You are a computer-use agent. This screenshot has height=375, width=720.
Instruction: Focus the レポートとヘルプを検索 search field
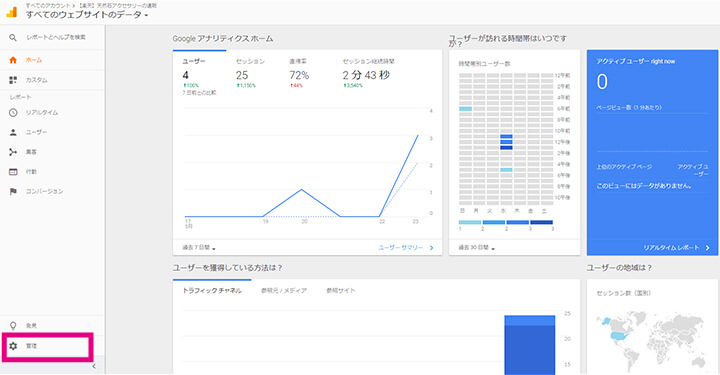click(56, 37)
